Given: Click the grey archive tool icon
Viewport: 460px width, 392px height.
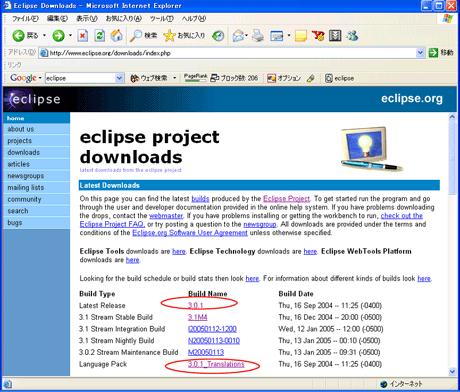Looking at the screenshot, I should click(x=335, y=36).
